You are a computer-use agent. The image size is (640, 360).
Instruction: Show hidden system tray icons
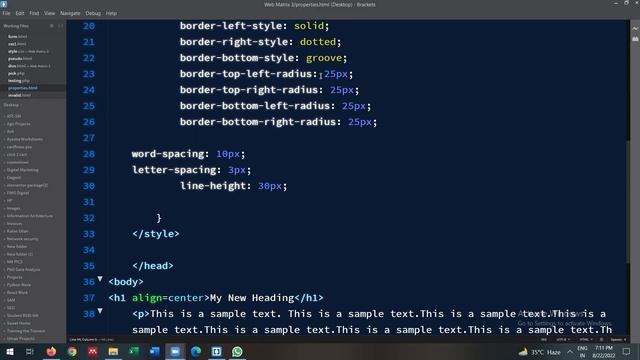pos(570,351)
